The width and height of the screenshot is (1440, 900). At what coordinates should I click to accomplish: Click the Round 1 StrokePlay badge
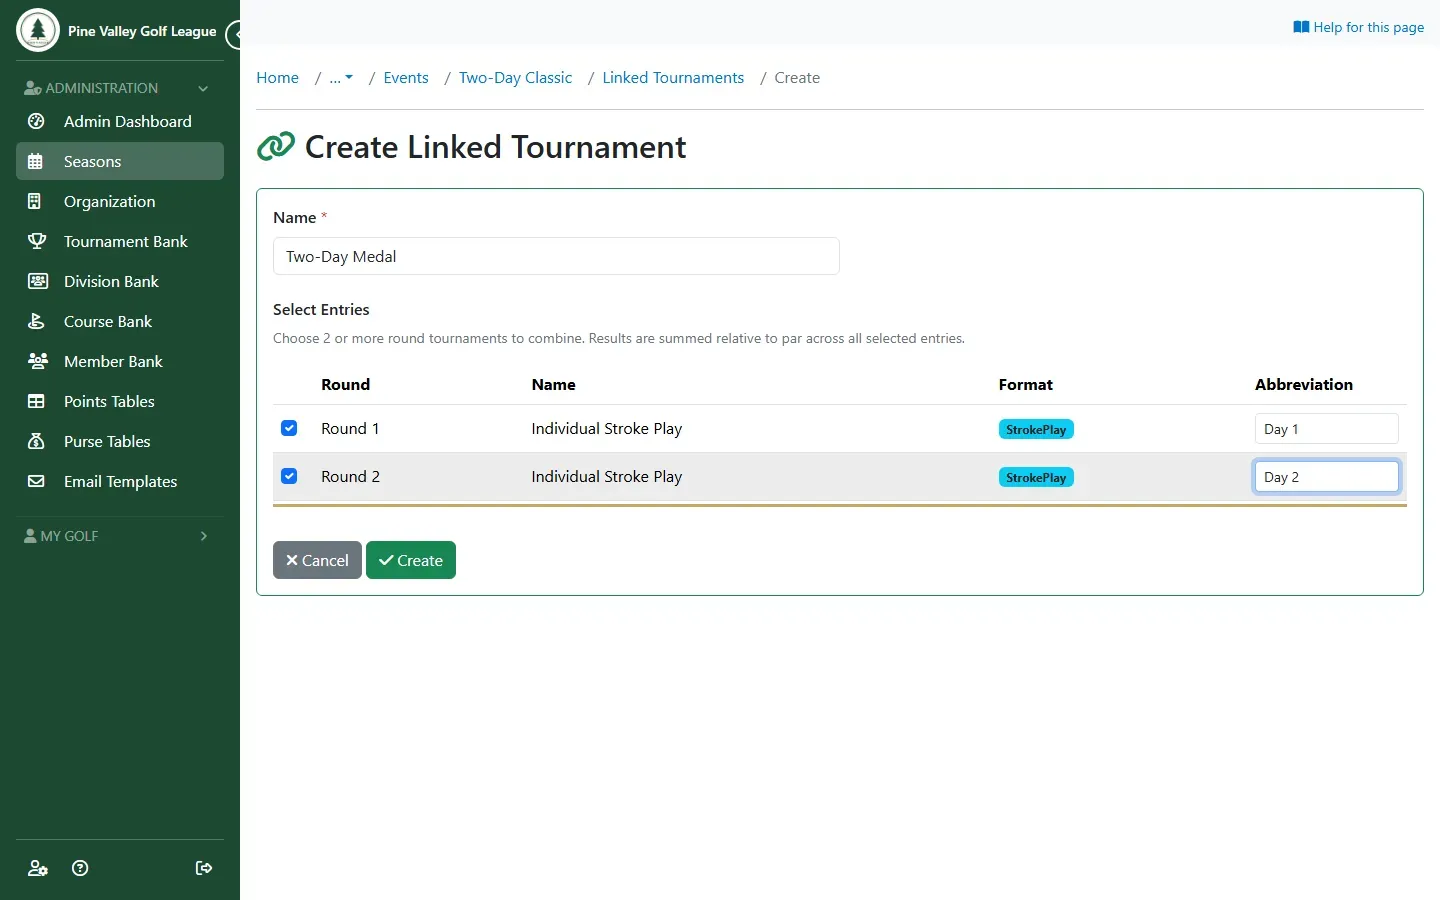point(1036,429)
